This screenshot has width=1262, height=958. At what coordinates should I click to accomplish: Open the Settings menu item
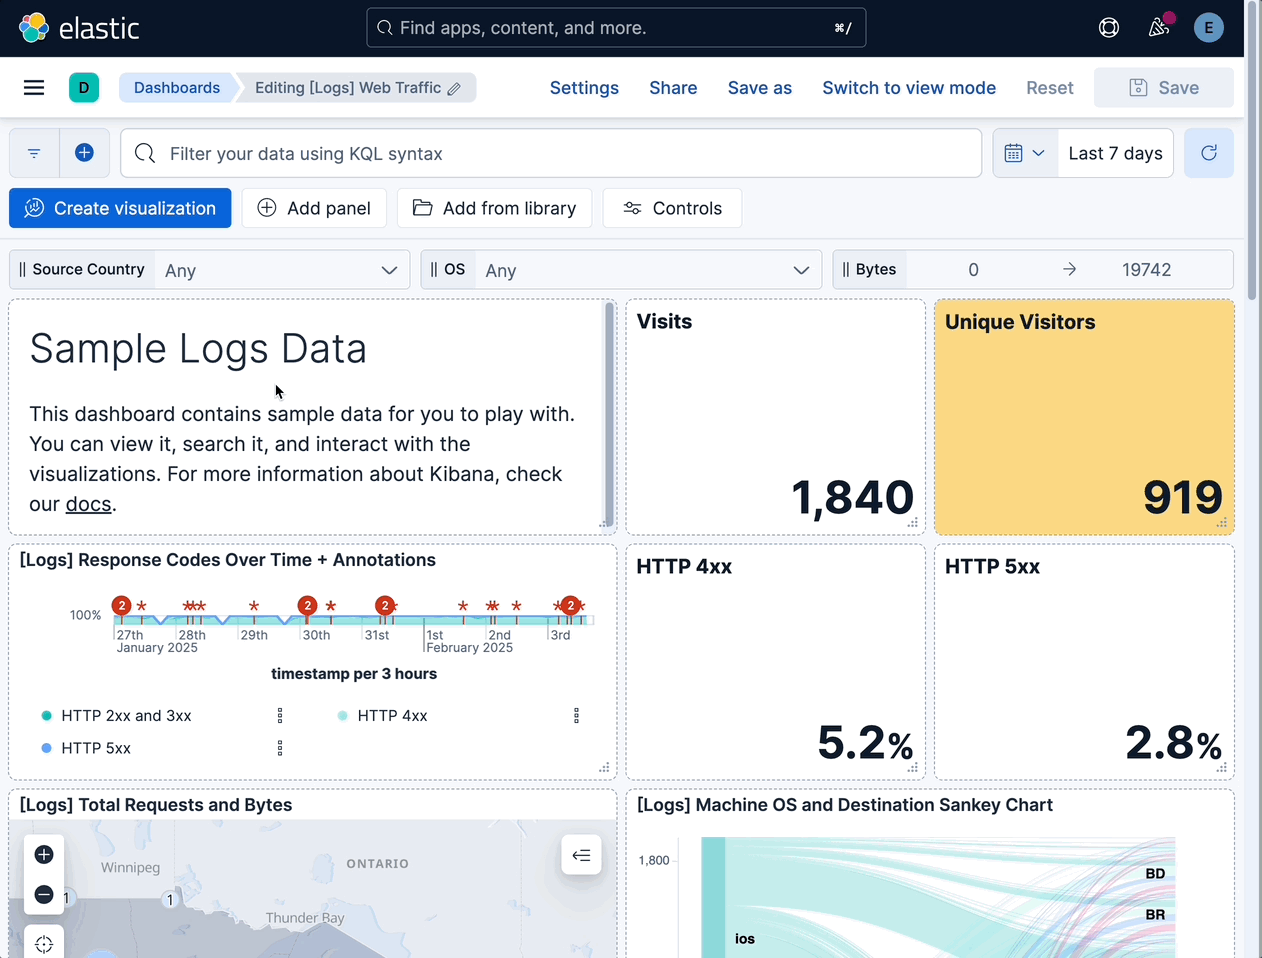tap(584, 88)
